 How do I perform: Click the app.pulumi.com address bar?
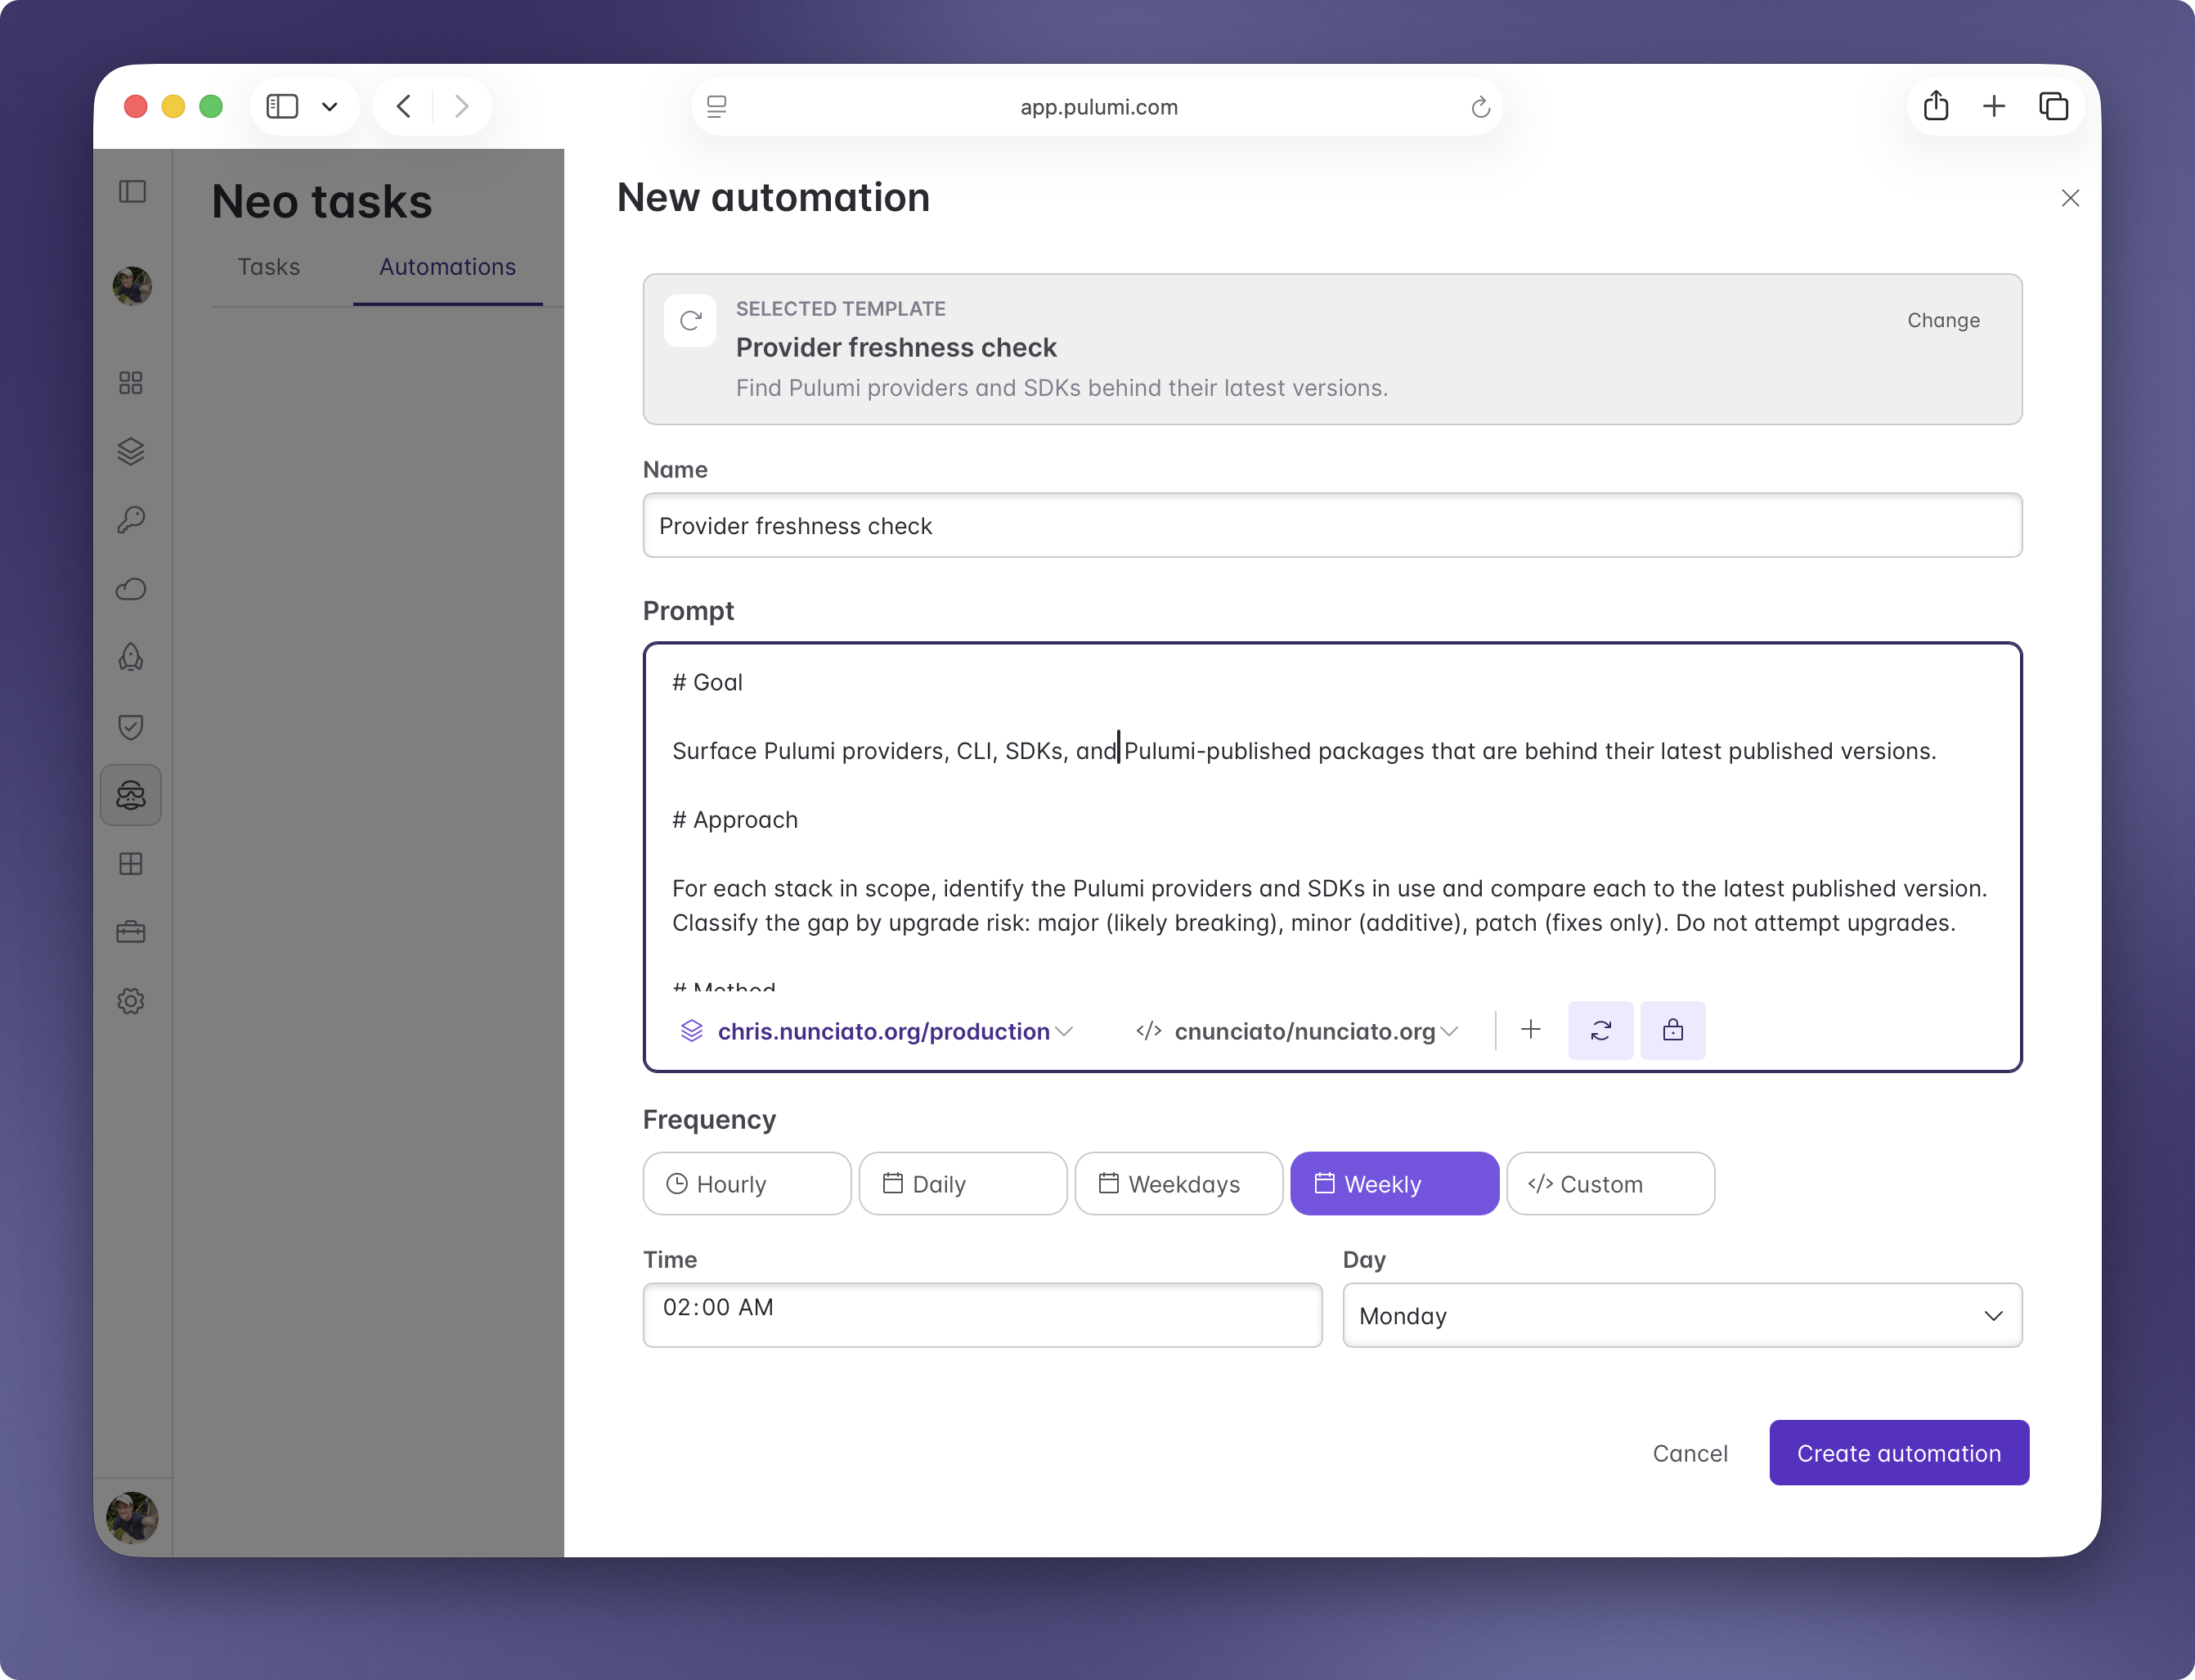pos(1098,107)
